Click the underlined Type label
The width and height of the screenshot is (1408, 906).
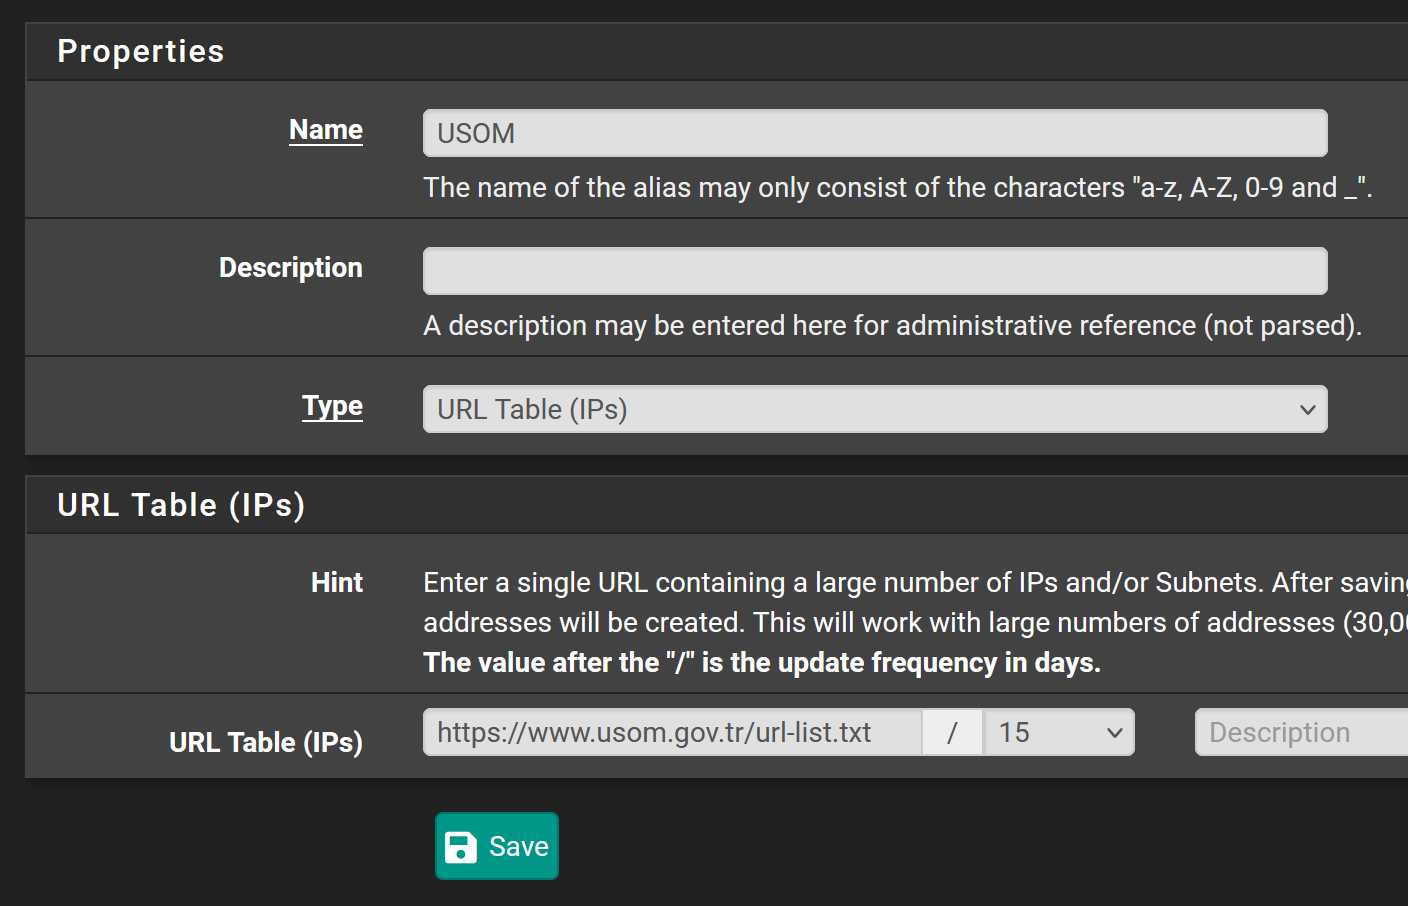point(332,406)
